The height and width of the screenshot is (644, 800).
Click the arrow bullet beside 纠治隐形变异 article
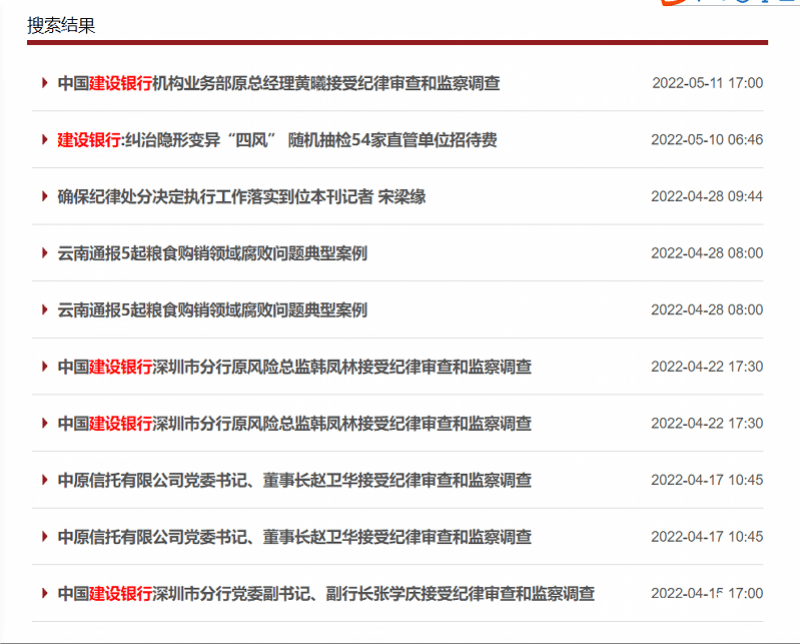(45, 139)
